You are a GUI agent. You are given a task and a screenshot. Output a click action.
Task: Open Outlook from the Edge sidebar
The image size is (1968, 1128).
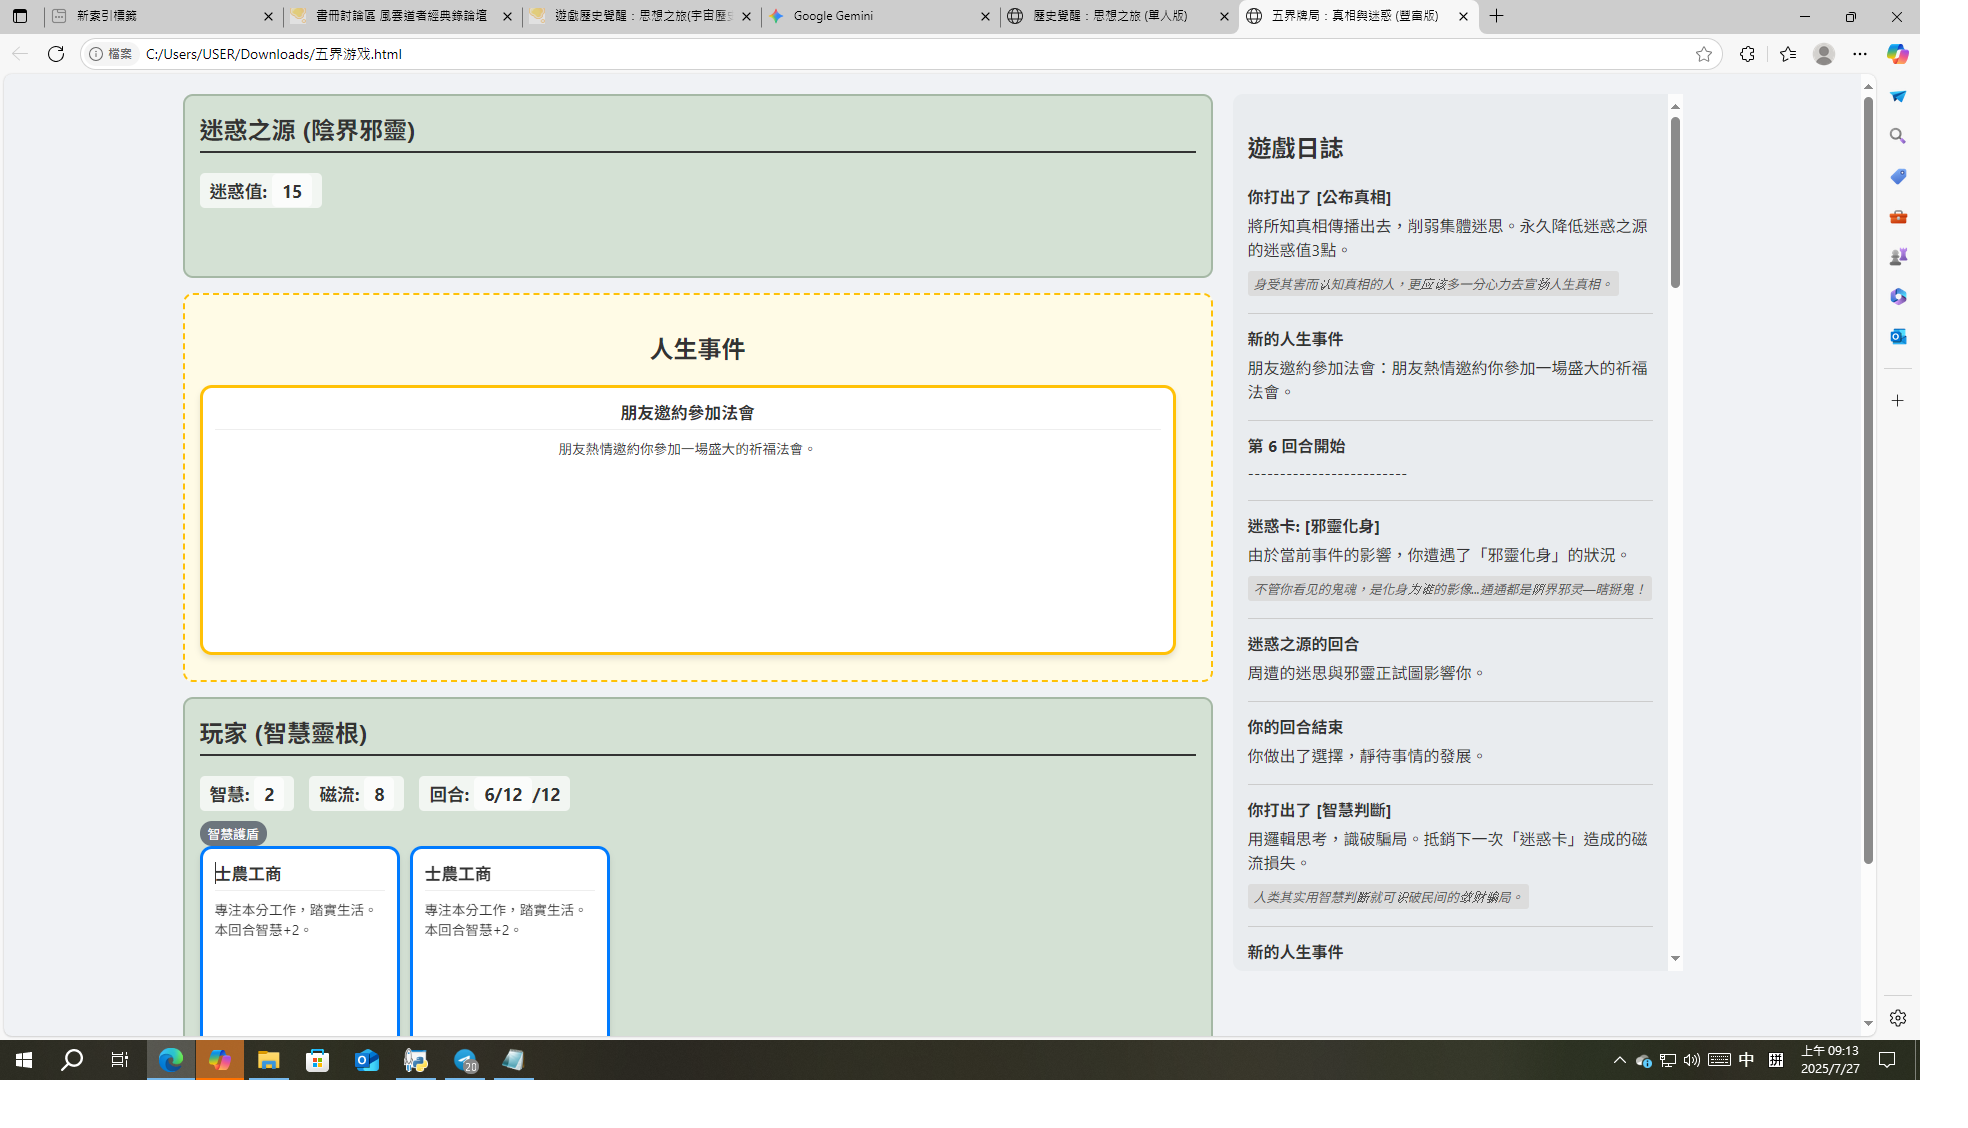1897,336
